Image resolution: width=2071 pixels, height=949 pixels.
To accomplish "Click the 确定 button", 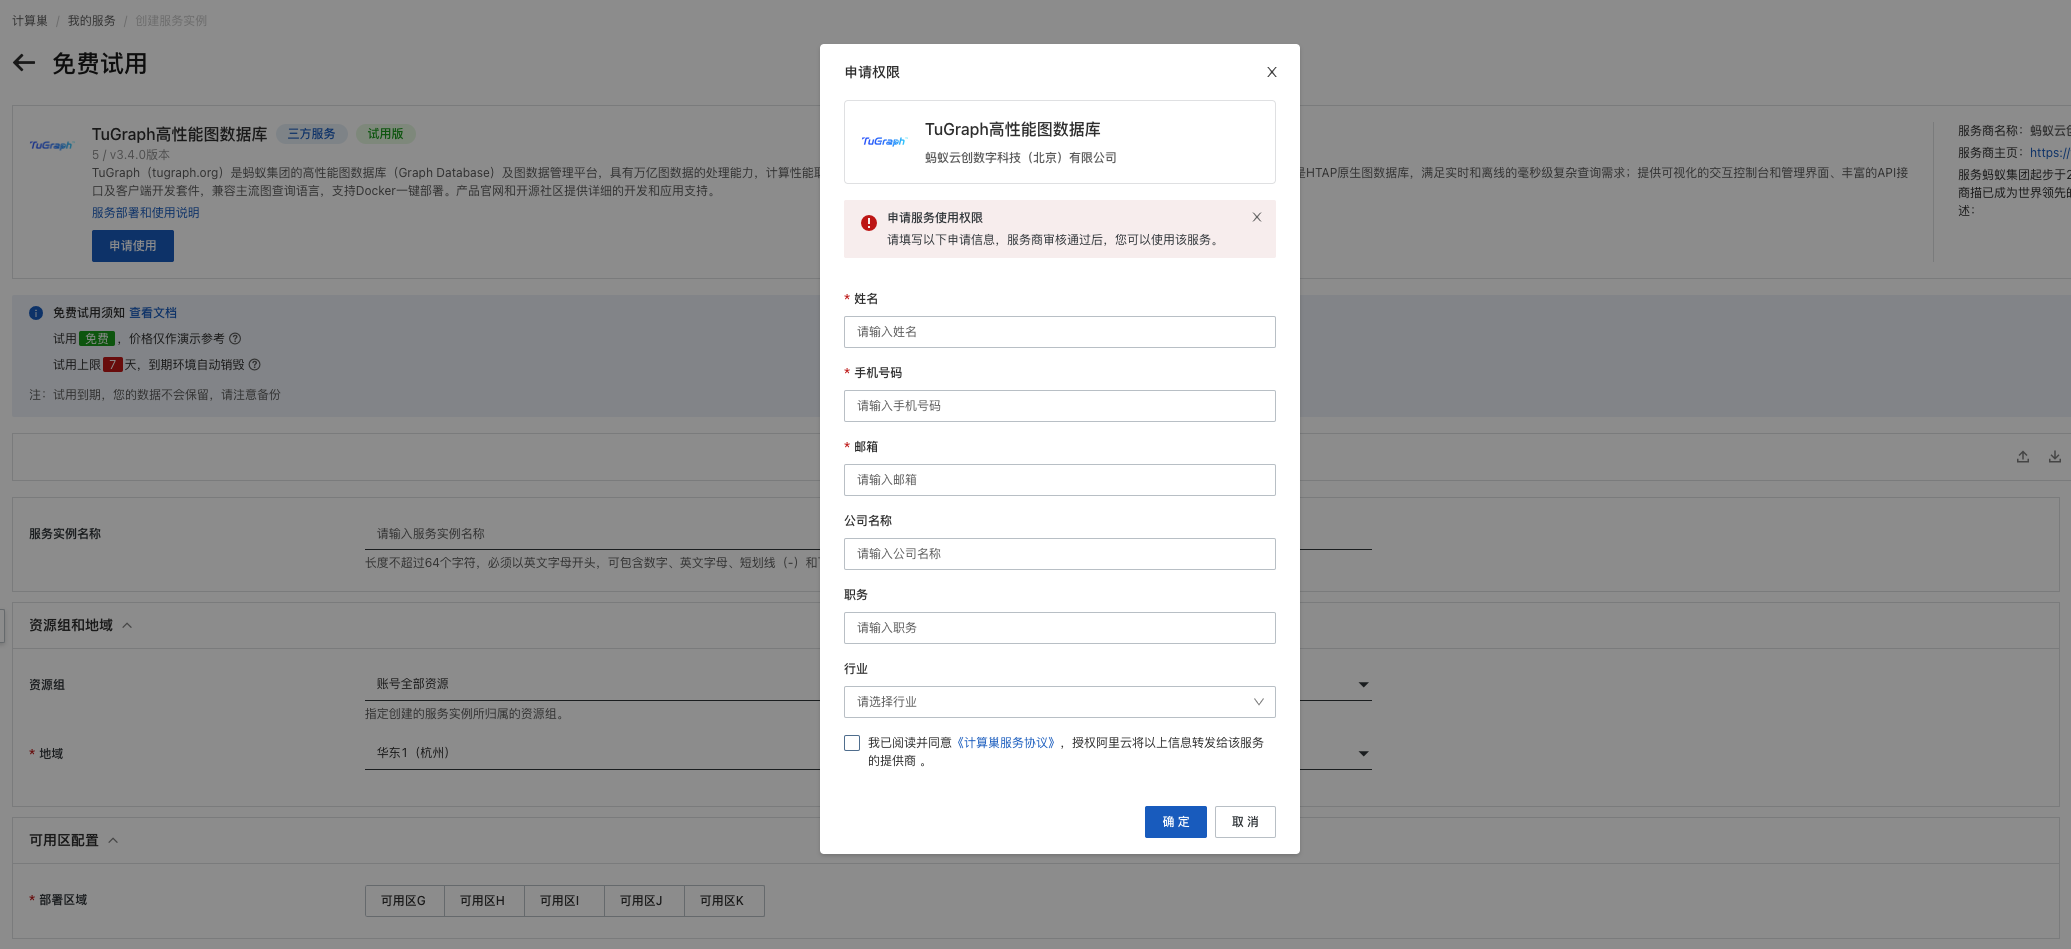I will pos(1175,822).
